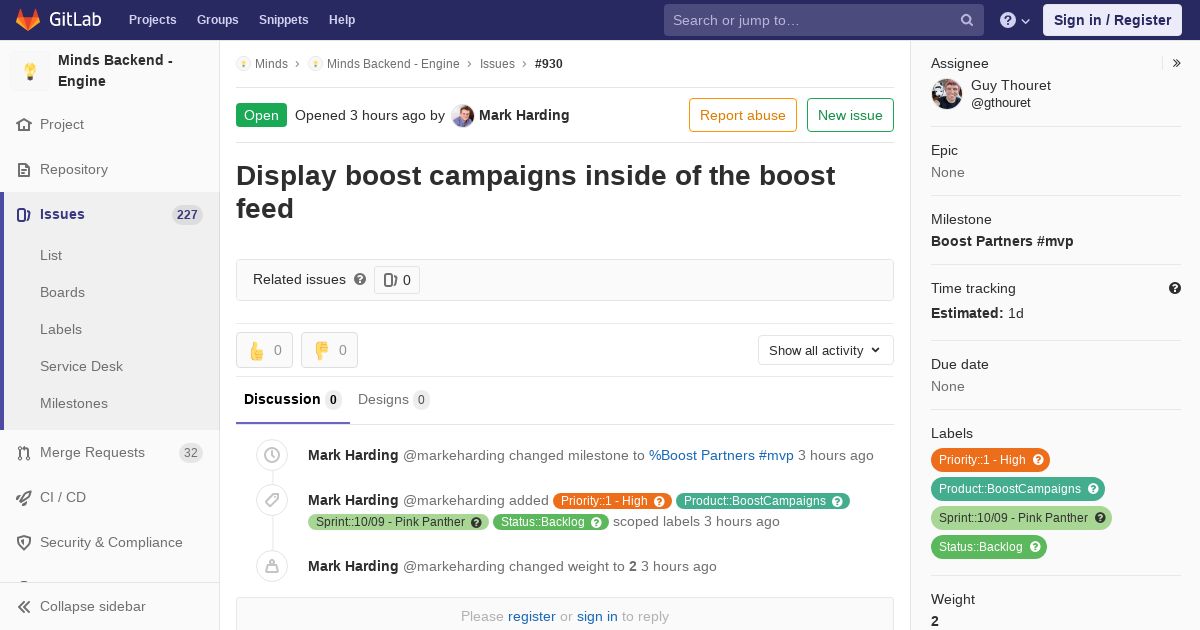Give the issue a thumbs up

coord(264,350)
